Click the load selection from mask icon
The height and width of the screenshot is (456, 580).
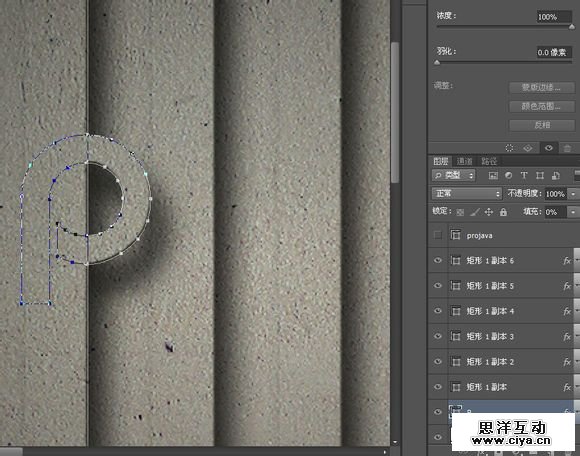[x=509, y=148]
